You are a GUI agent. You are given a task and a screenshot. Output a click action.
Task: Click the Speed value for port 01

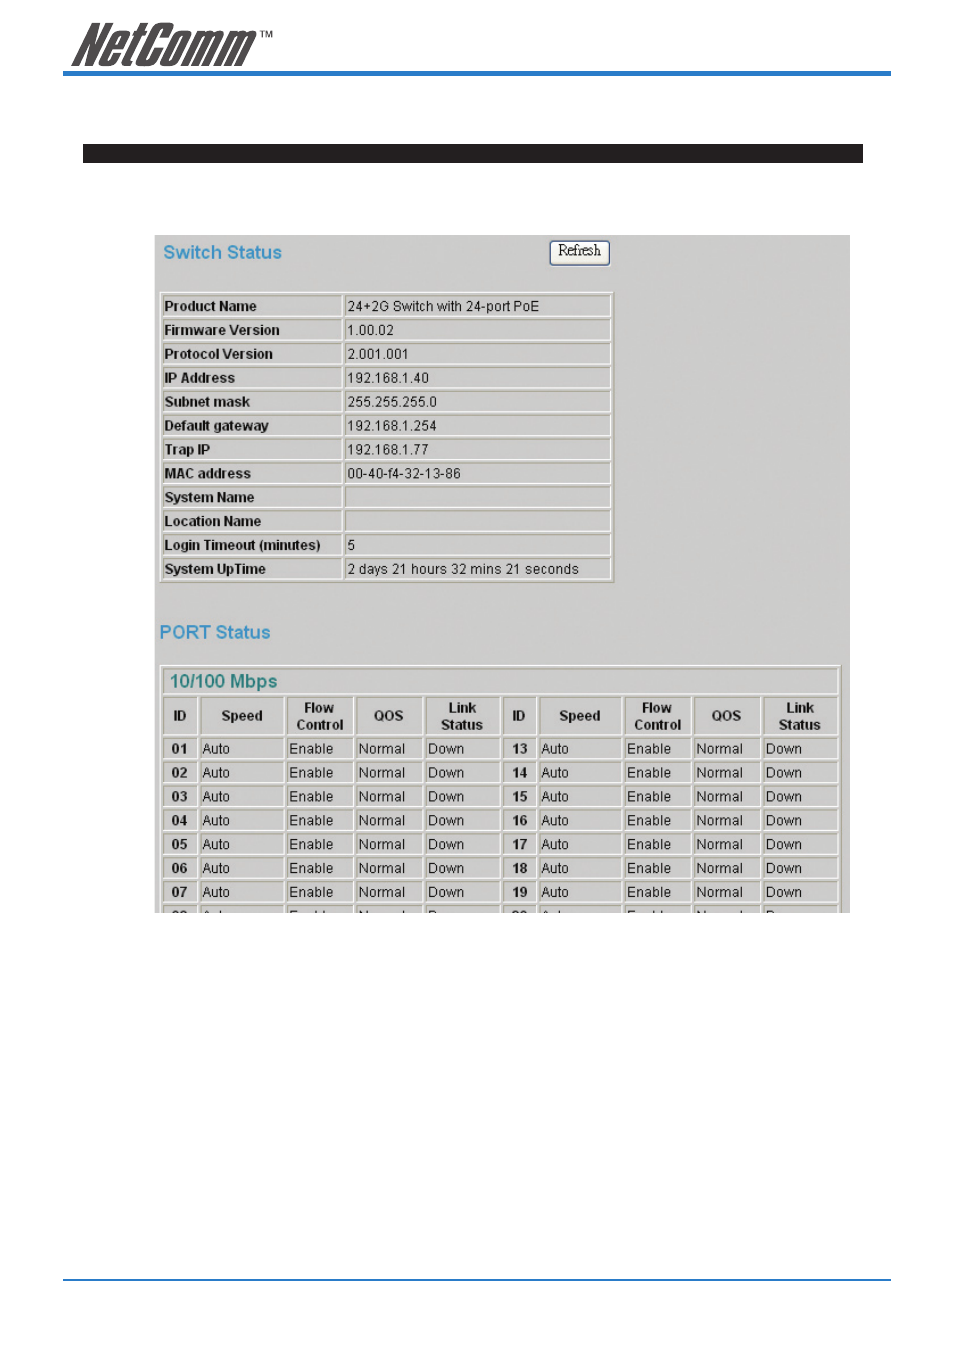[x=241, y=749]
